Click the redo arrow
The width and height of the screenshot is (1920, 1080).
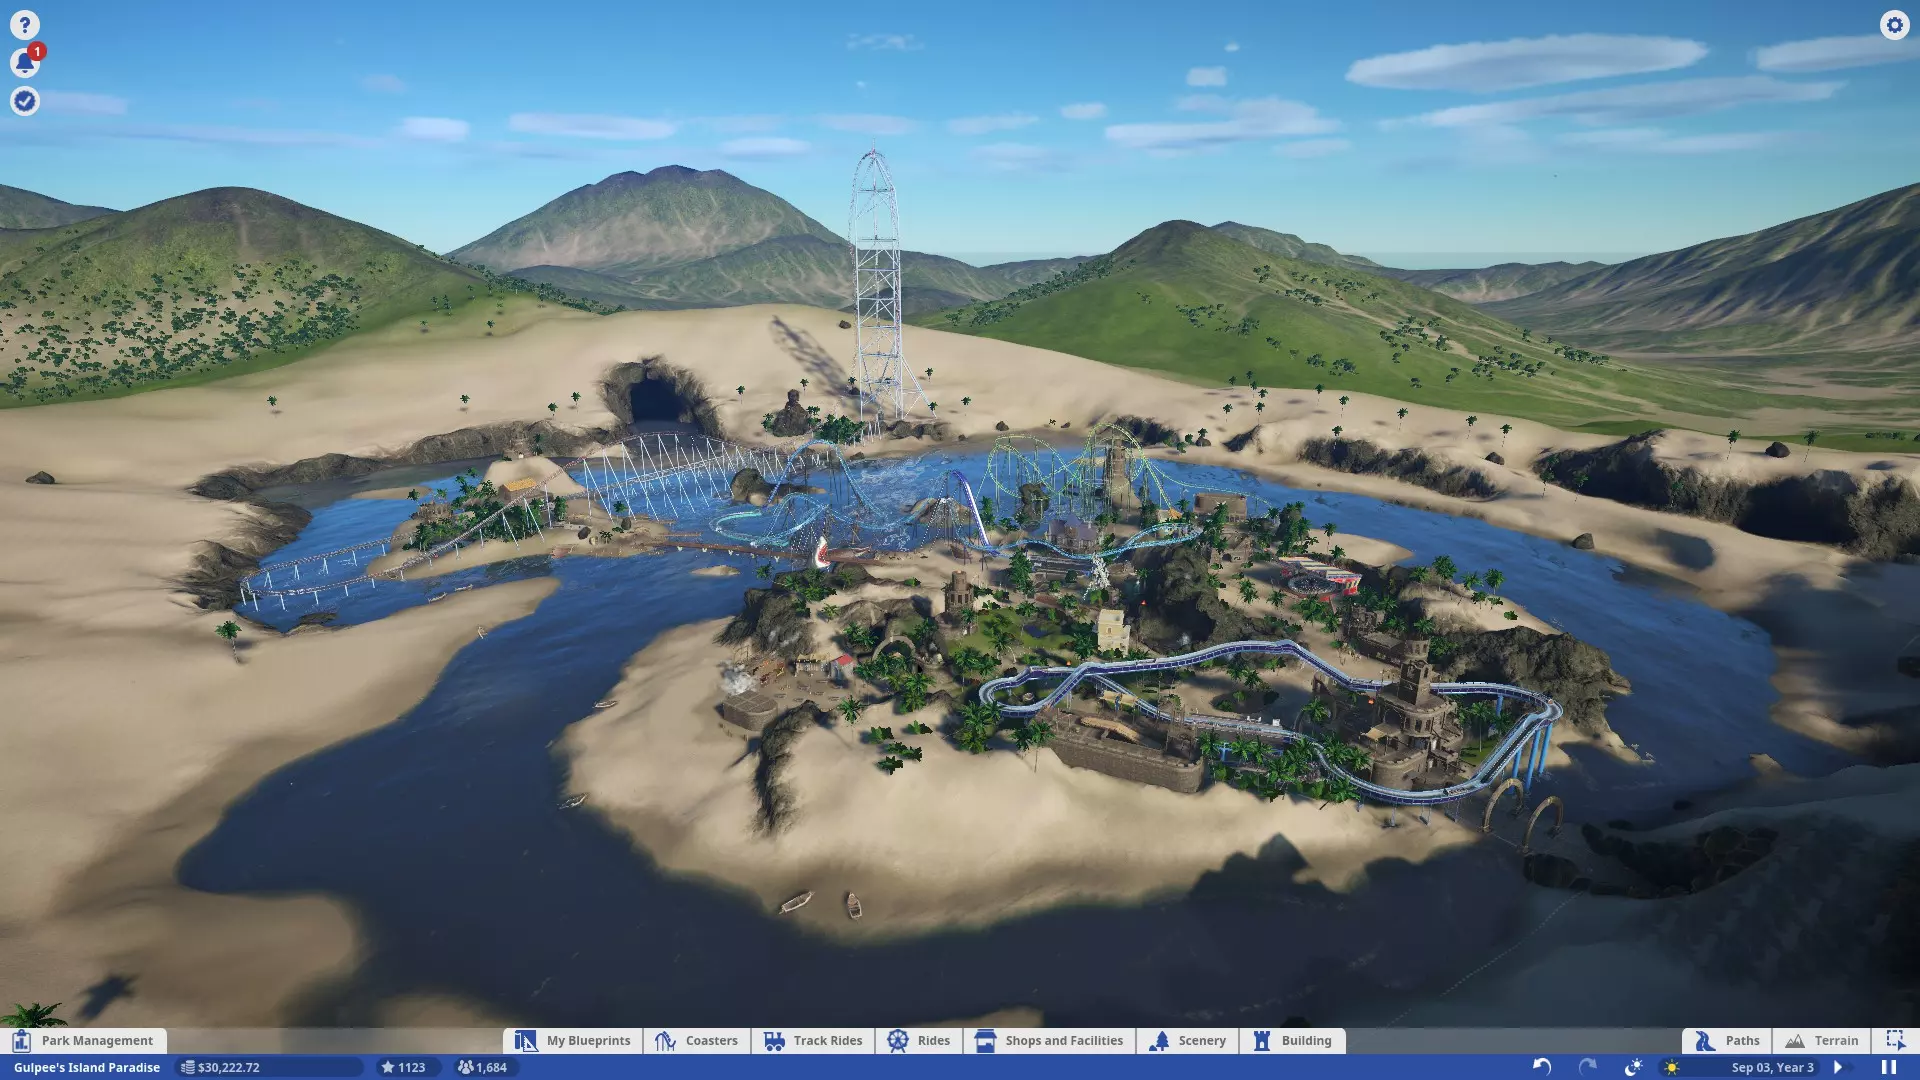1587,1067
